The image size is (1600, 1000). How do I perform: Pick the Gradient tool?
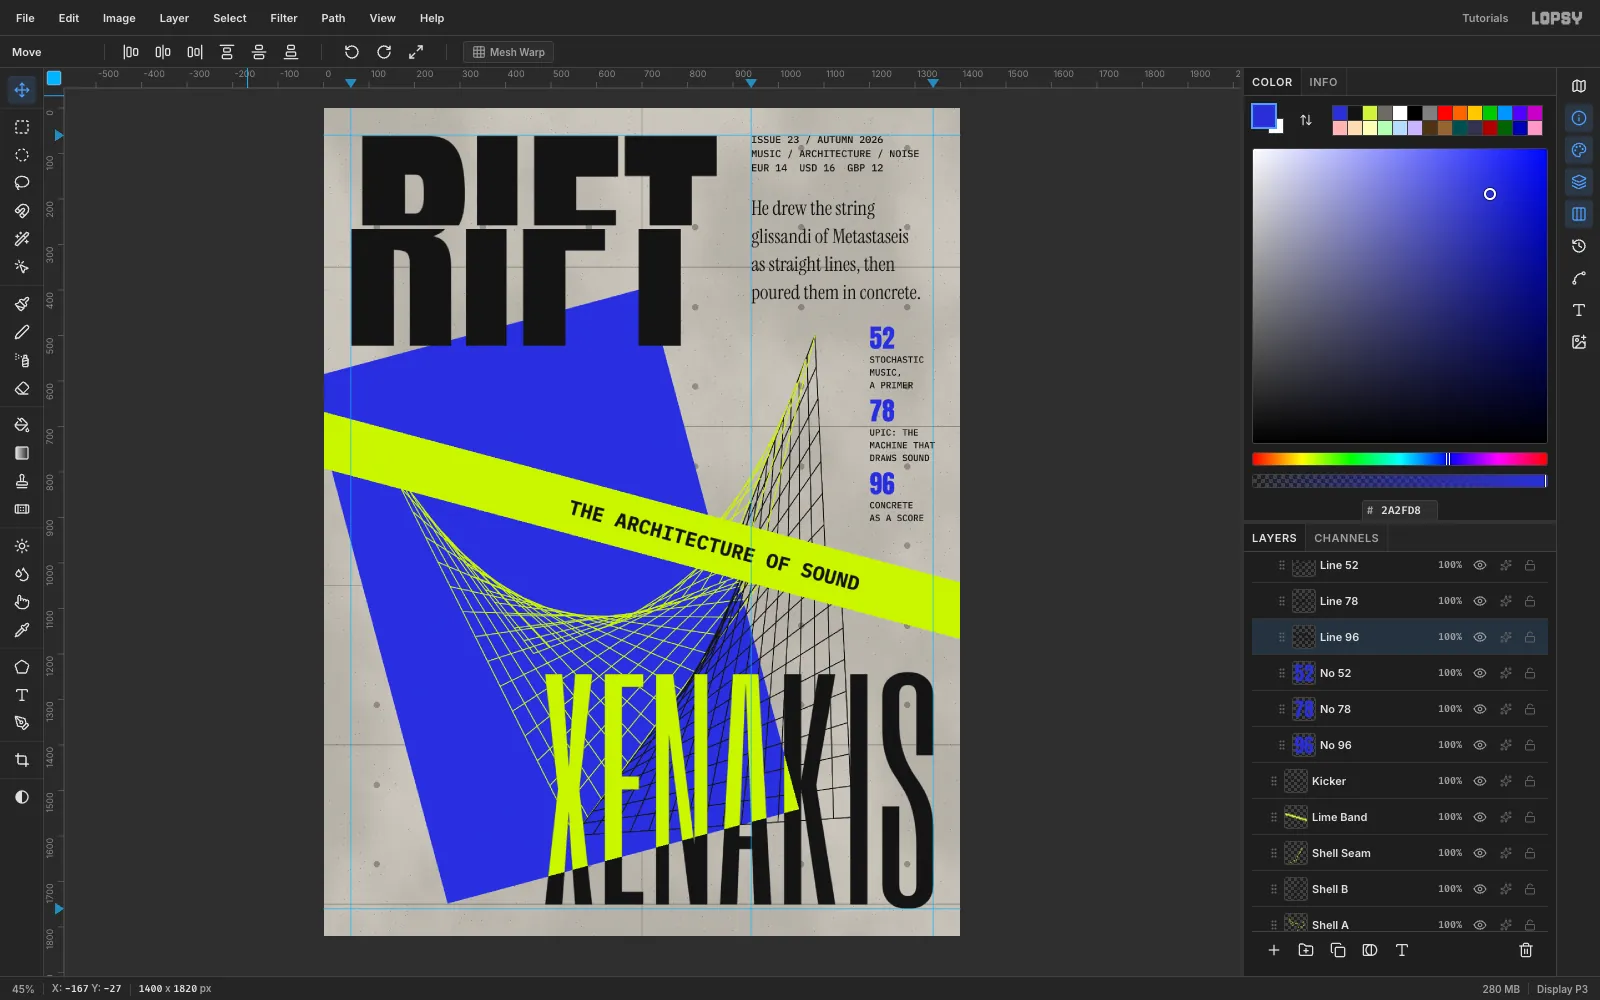click(x=22, y=453)
